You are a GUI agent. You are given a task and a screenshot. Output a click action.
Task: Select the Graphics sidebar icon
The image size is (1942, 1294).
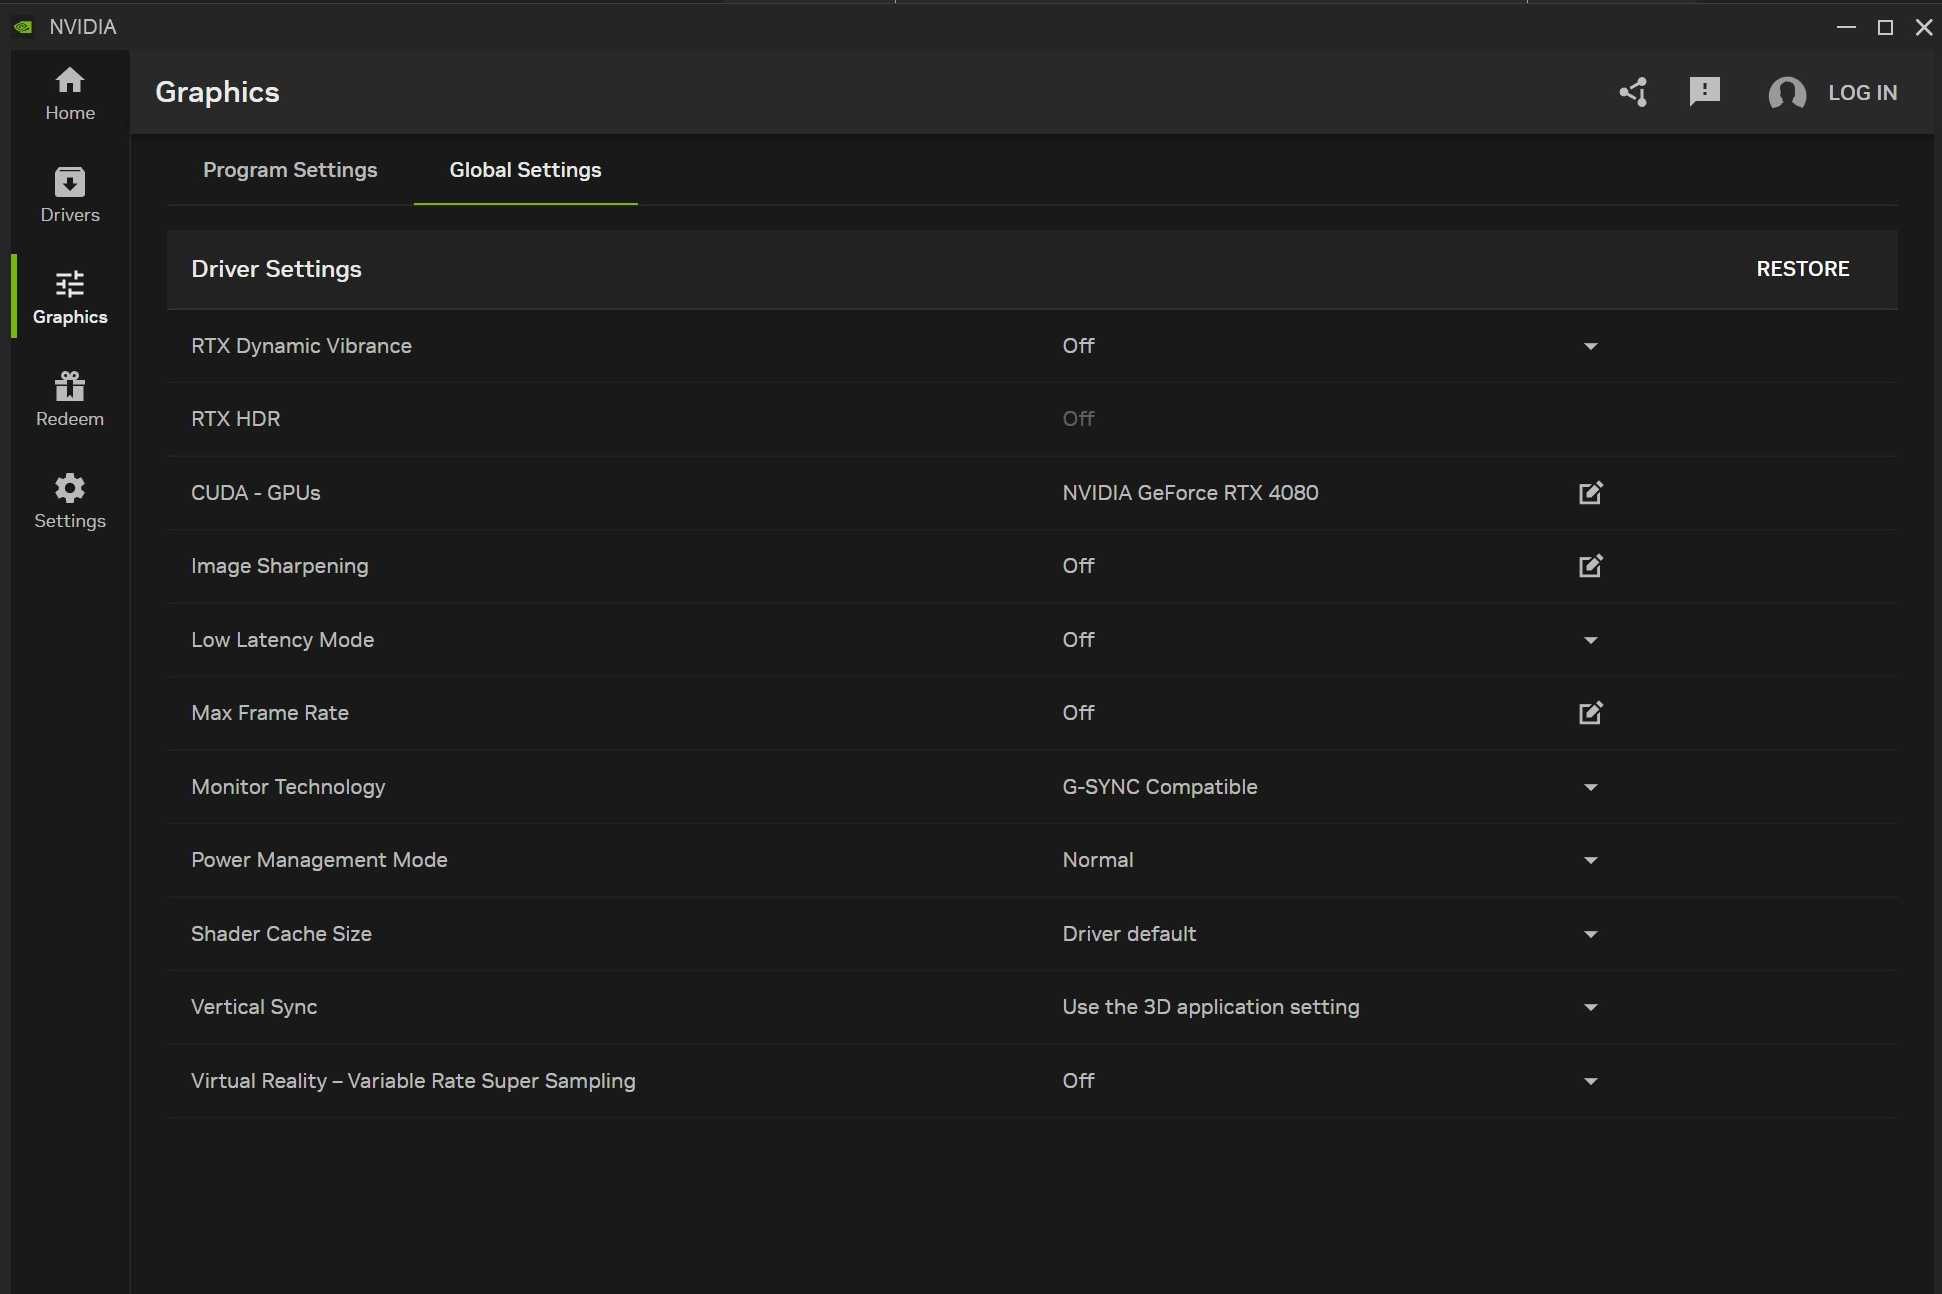click(x=69, y=296)
